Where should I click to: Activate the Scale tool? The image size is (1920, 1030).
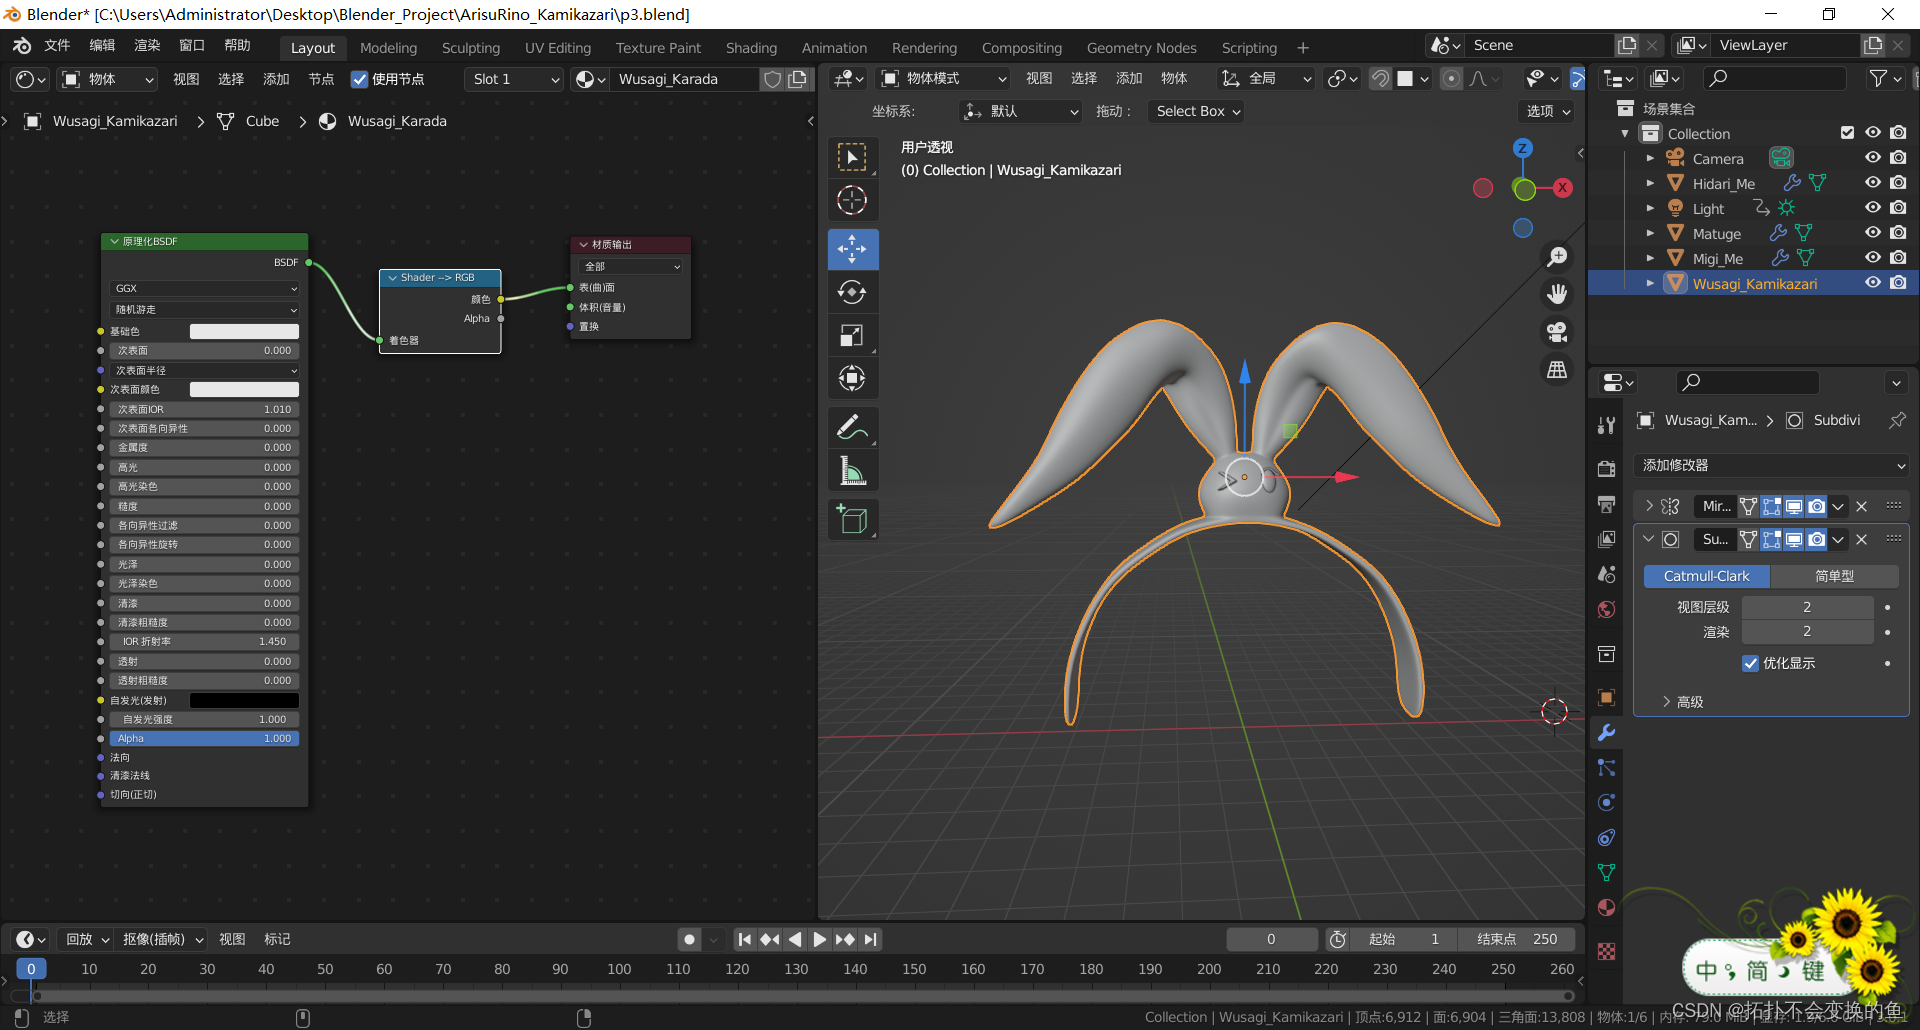point(852,335)
